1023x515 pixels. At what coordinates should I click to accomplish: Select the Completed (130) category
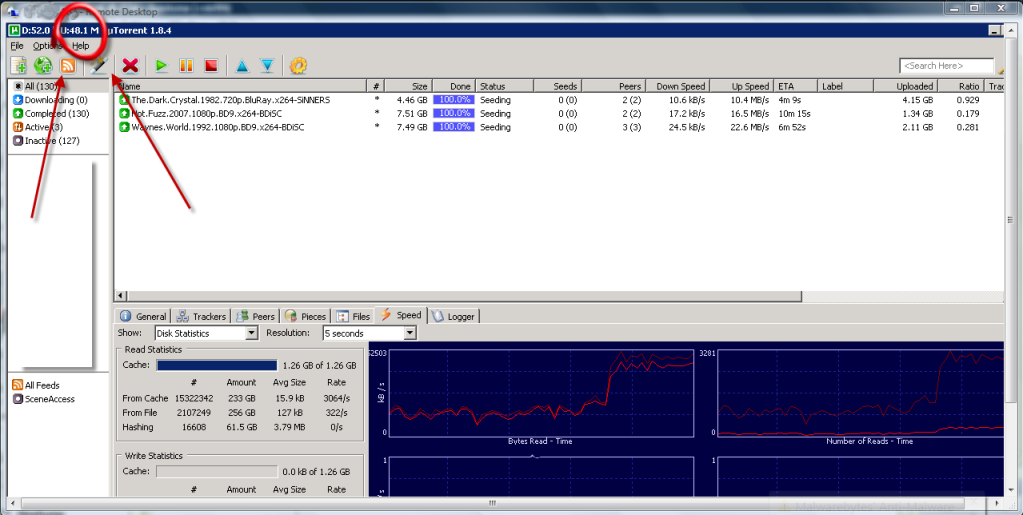[52, 114]
